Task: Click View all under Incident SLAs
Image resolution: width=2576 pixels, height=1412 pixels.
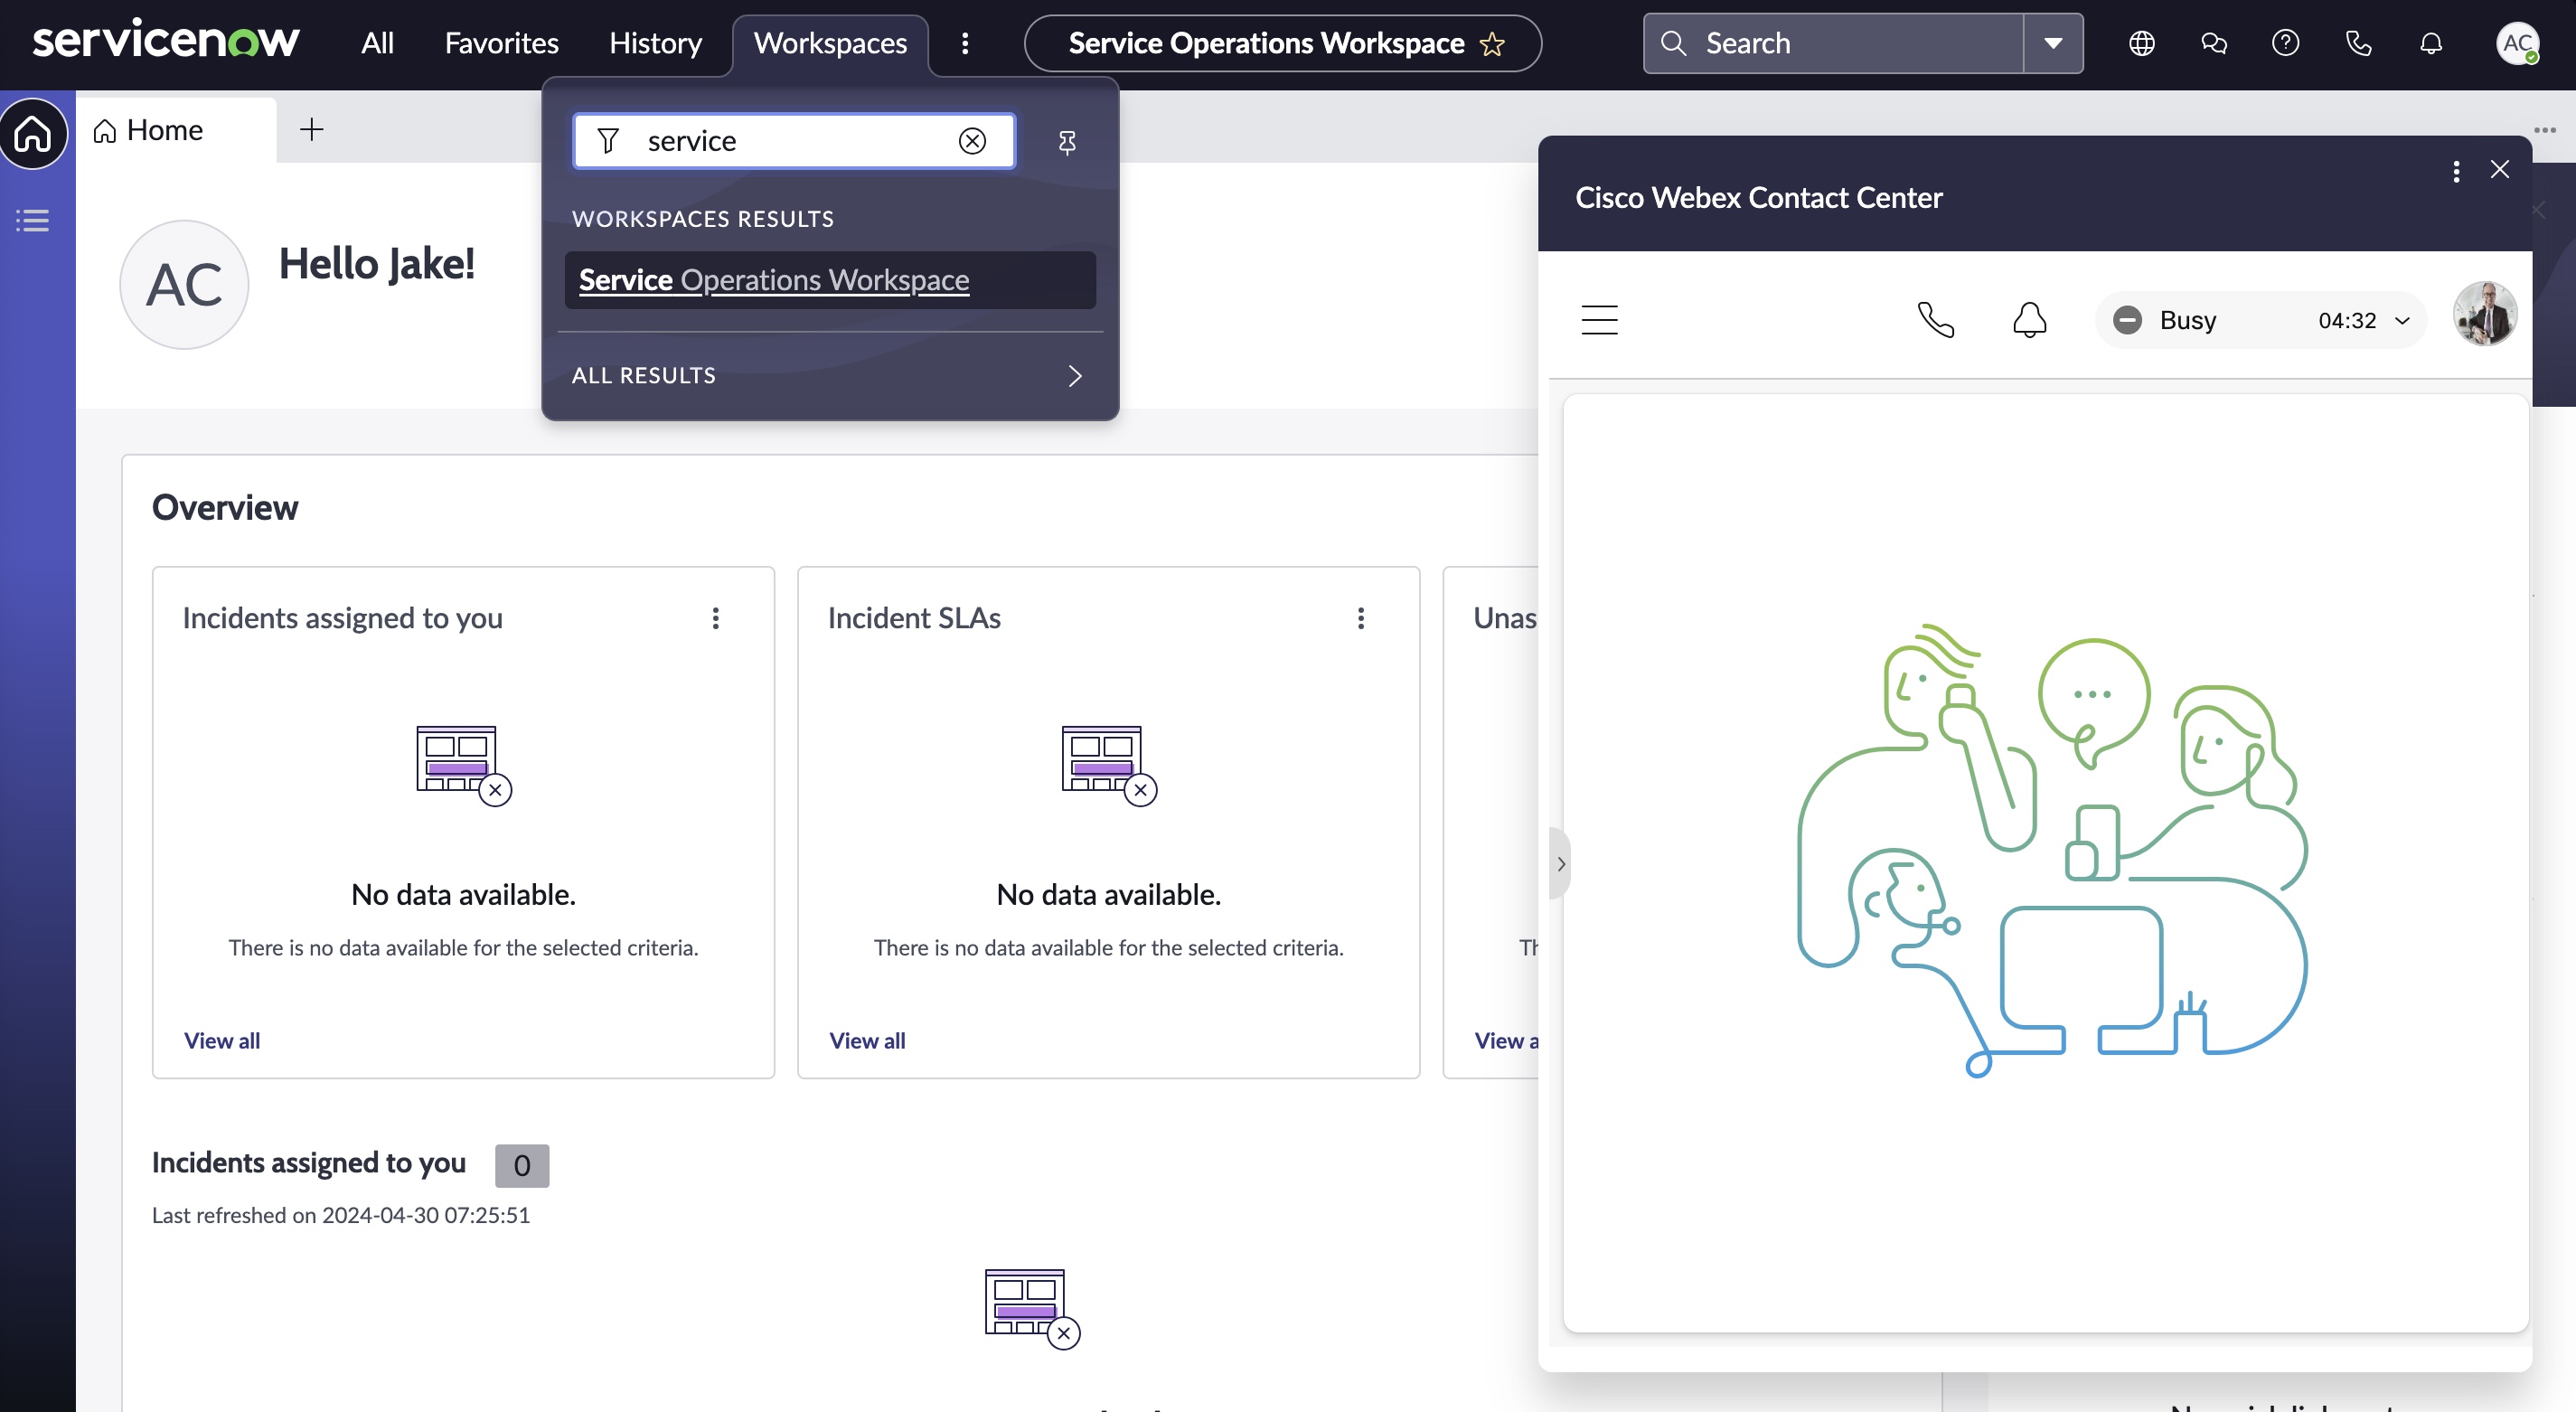Action: [866, 1038]
